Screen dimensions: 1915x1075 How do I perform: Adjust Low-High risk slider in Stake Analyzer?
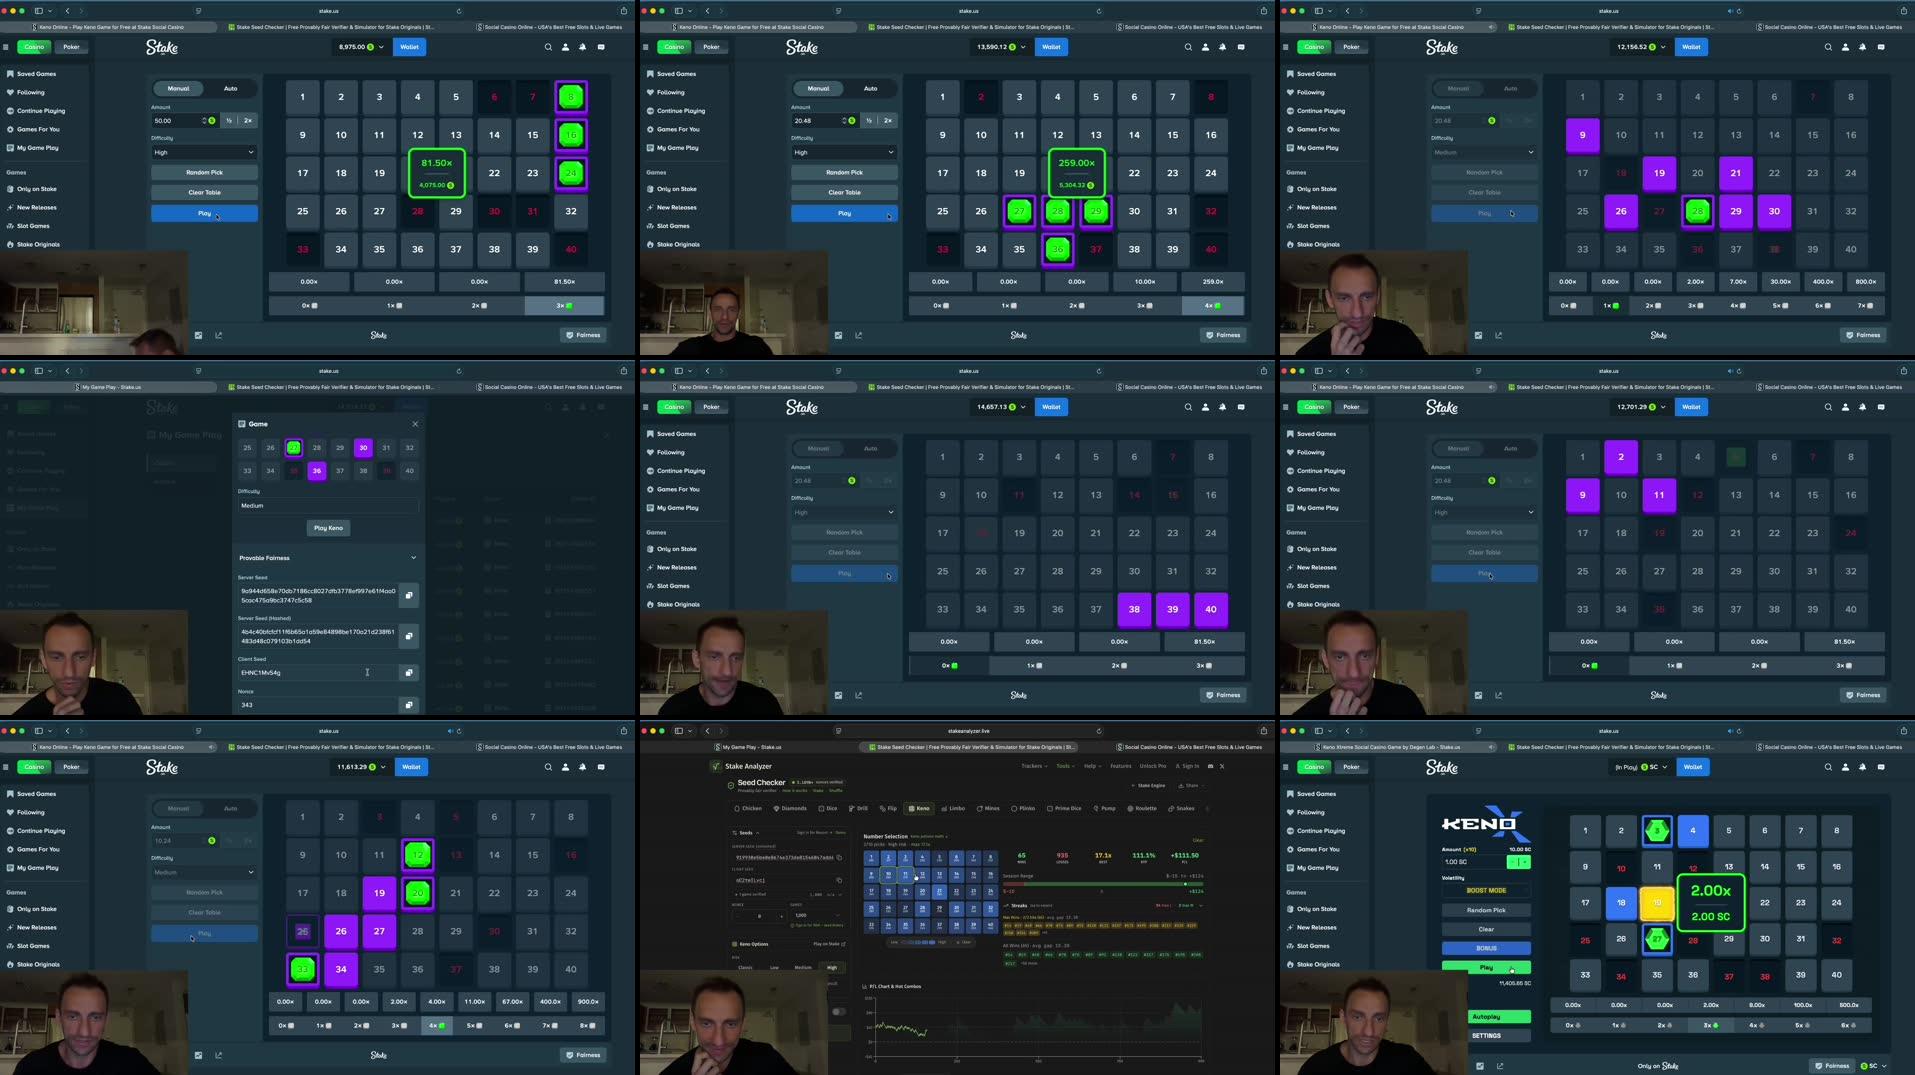pyautogui.click(x=918, y=942)
